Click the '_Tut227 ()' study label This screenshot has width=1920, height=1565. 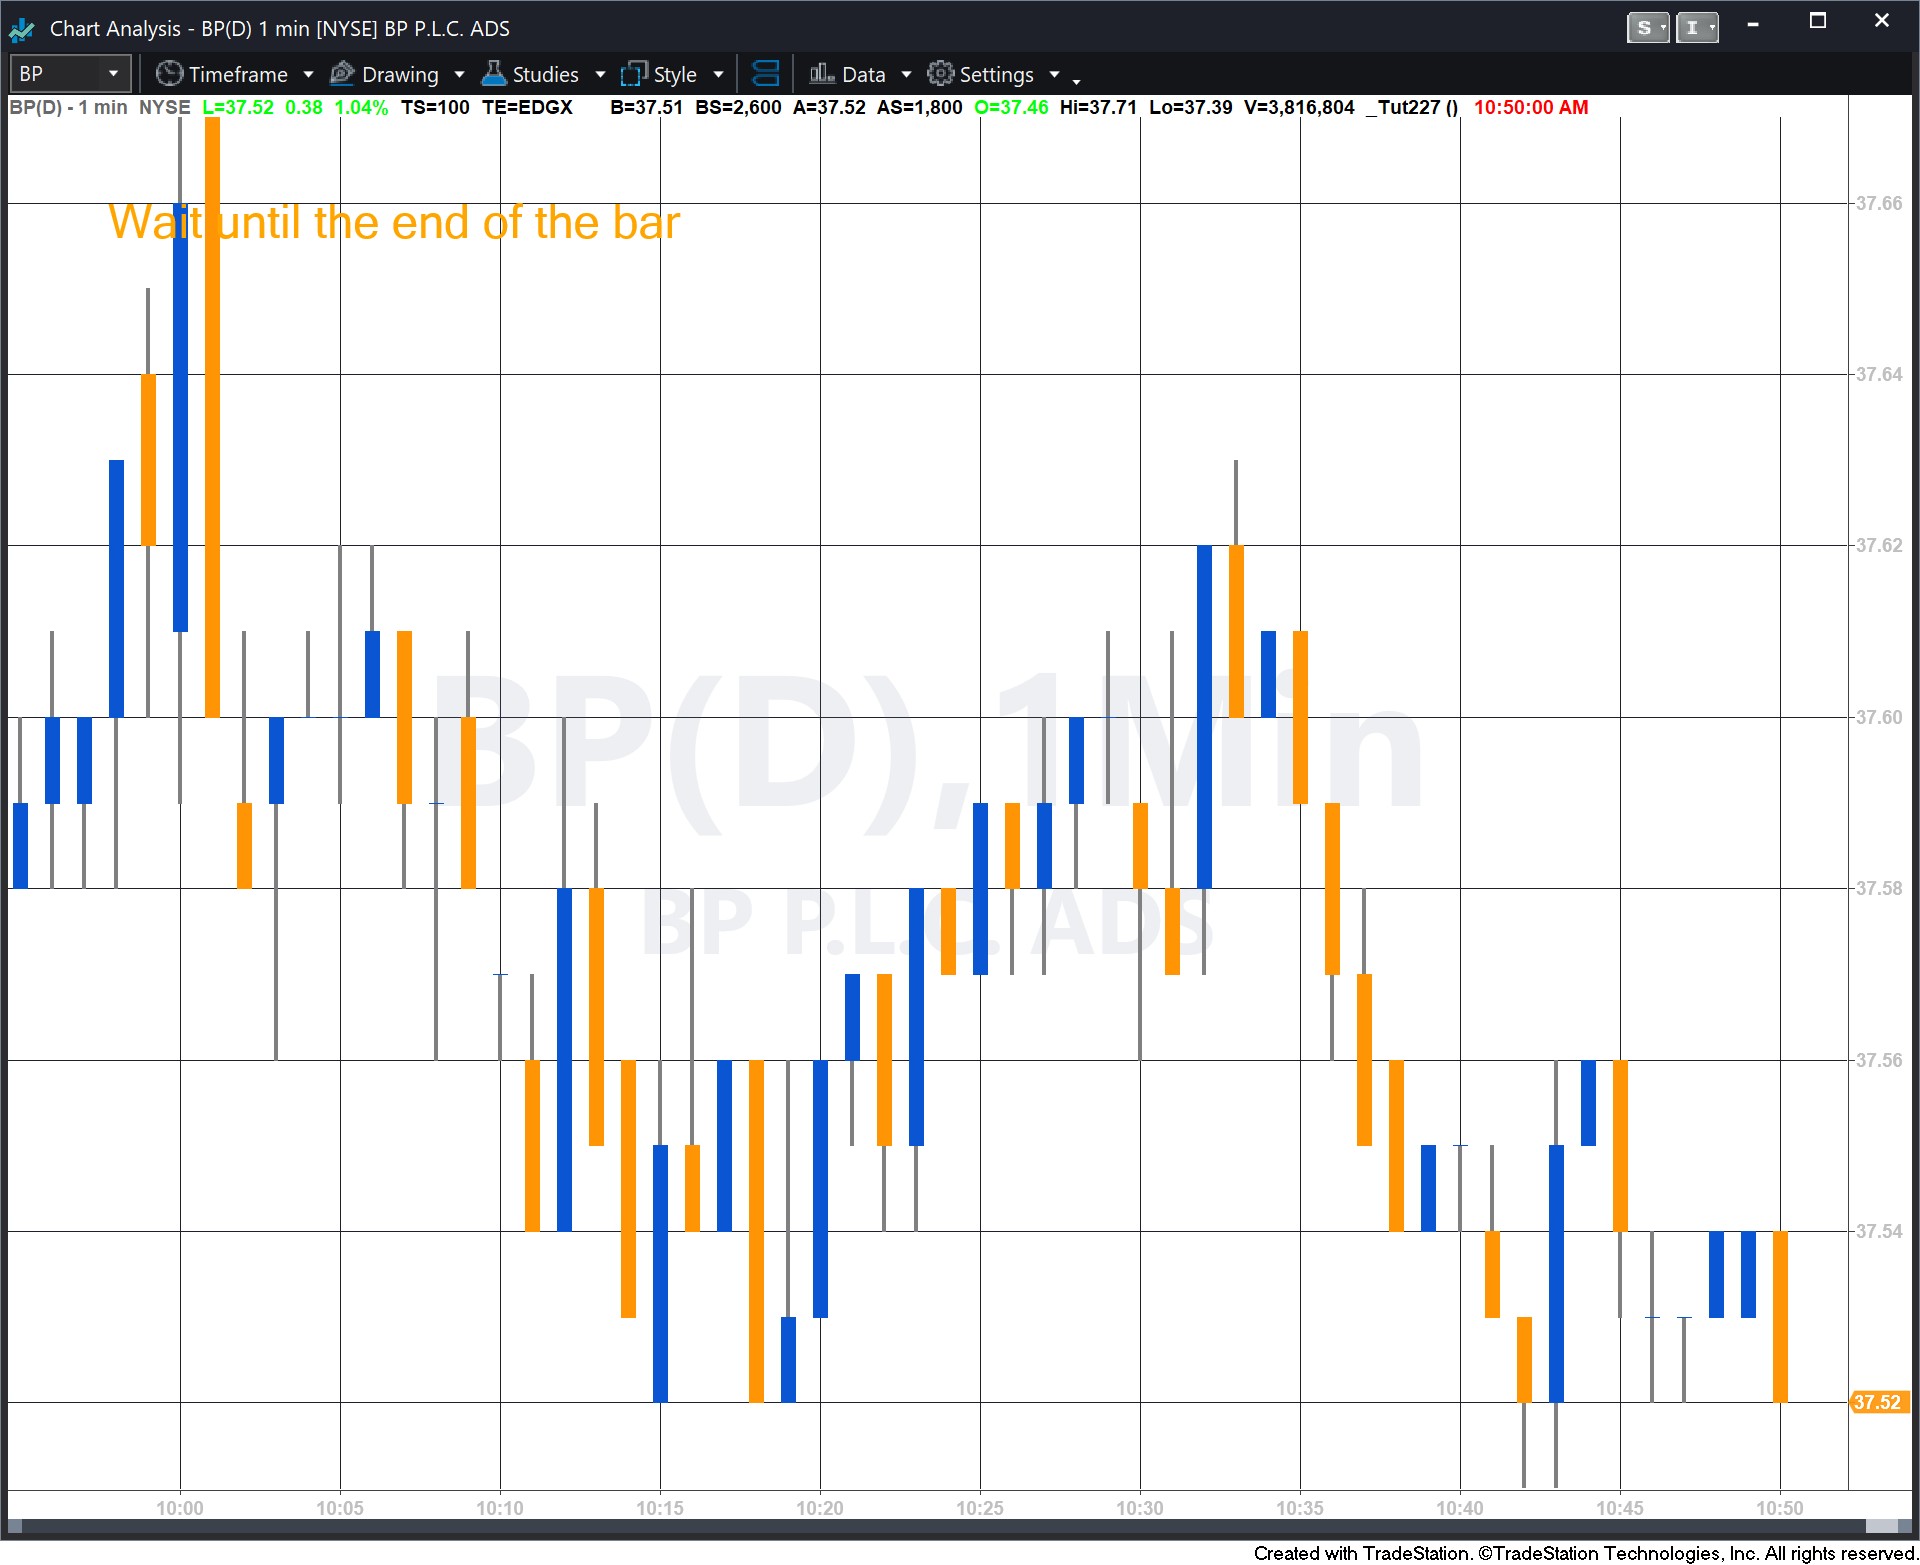(x=1412, y=108)
